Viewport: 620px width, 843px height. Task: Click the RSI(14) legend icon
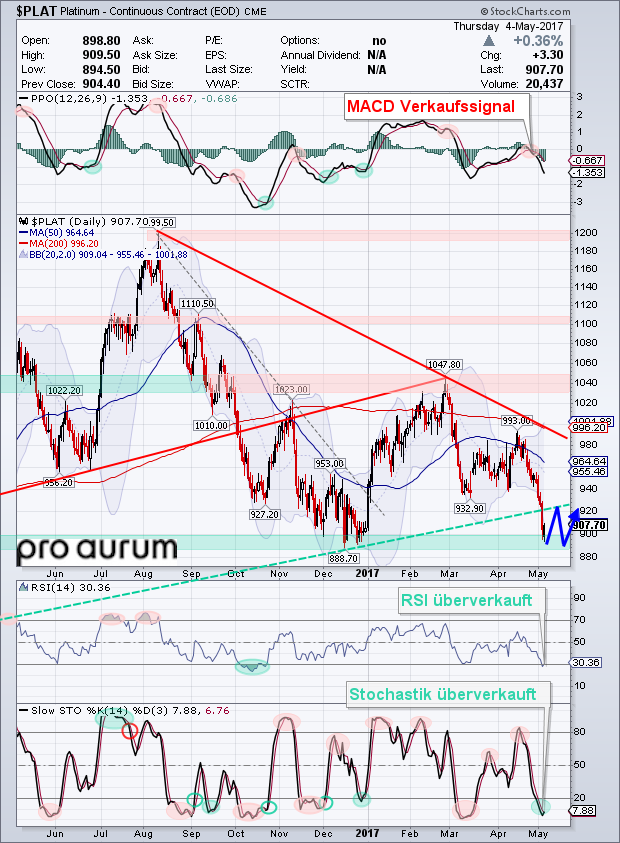24,588
